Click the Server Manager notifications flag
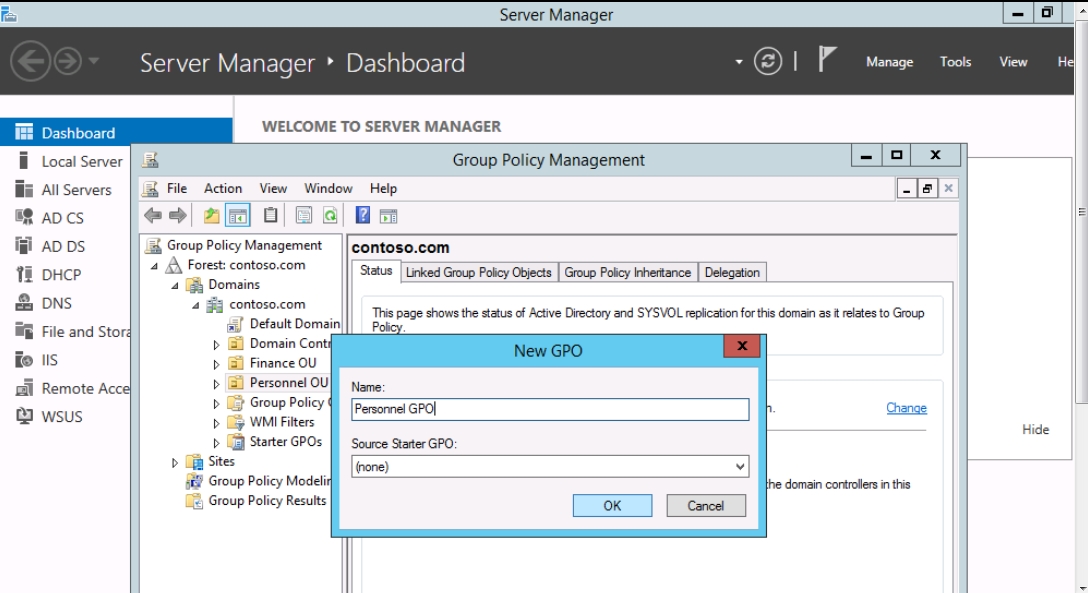Screen dimensions: 1088x593 [x=827, y=62]
